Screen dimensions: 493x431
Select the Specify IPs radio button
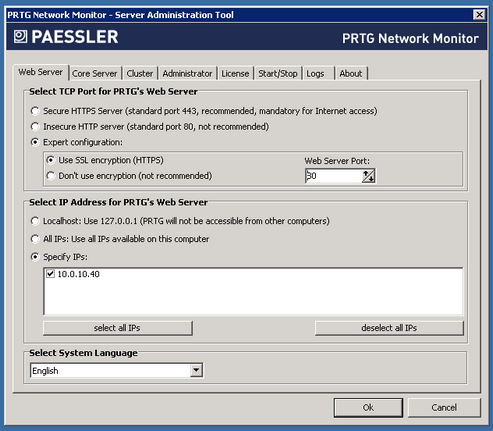point(35,257)
